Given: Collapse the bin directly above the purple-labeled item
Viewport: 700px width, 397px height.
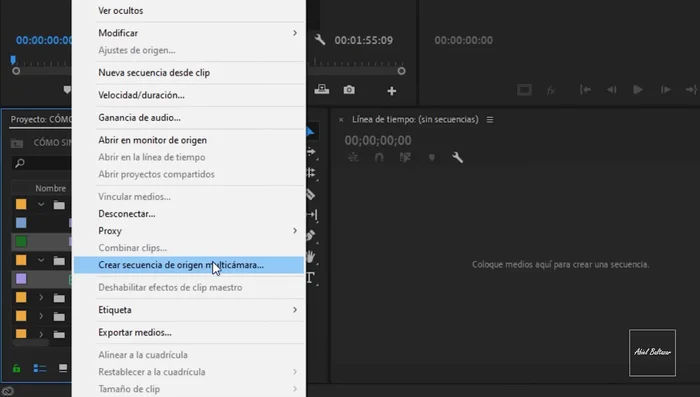Looking at the screenshot, I should (41, 260).
